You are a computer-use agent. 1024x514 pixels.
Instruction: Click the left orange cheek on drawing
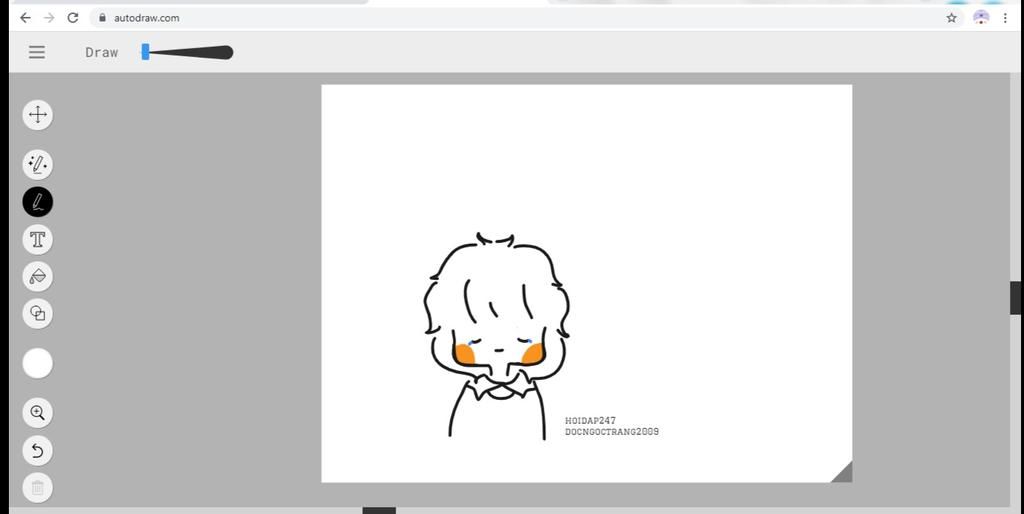pyautogui.click(x=464, y=354)
